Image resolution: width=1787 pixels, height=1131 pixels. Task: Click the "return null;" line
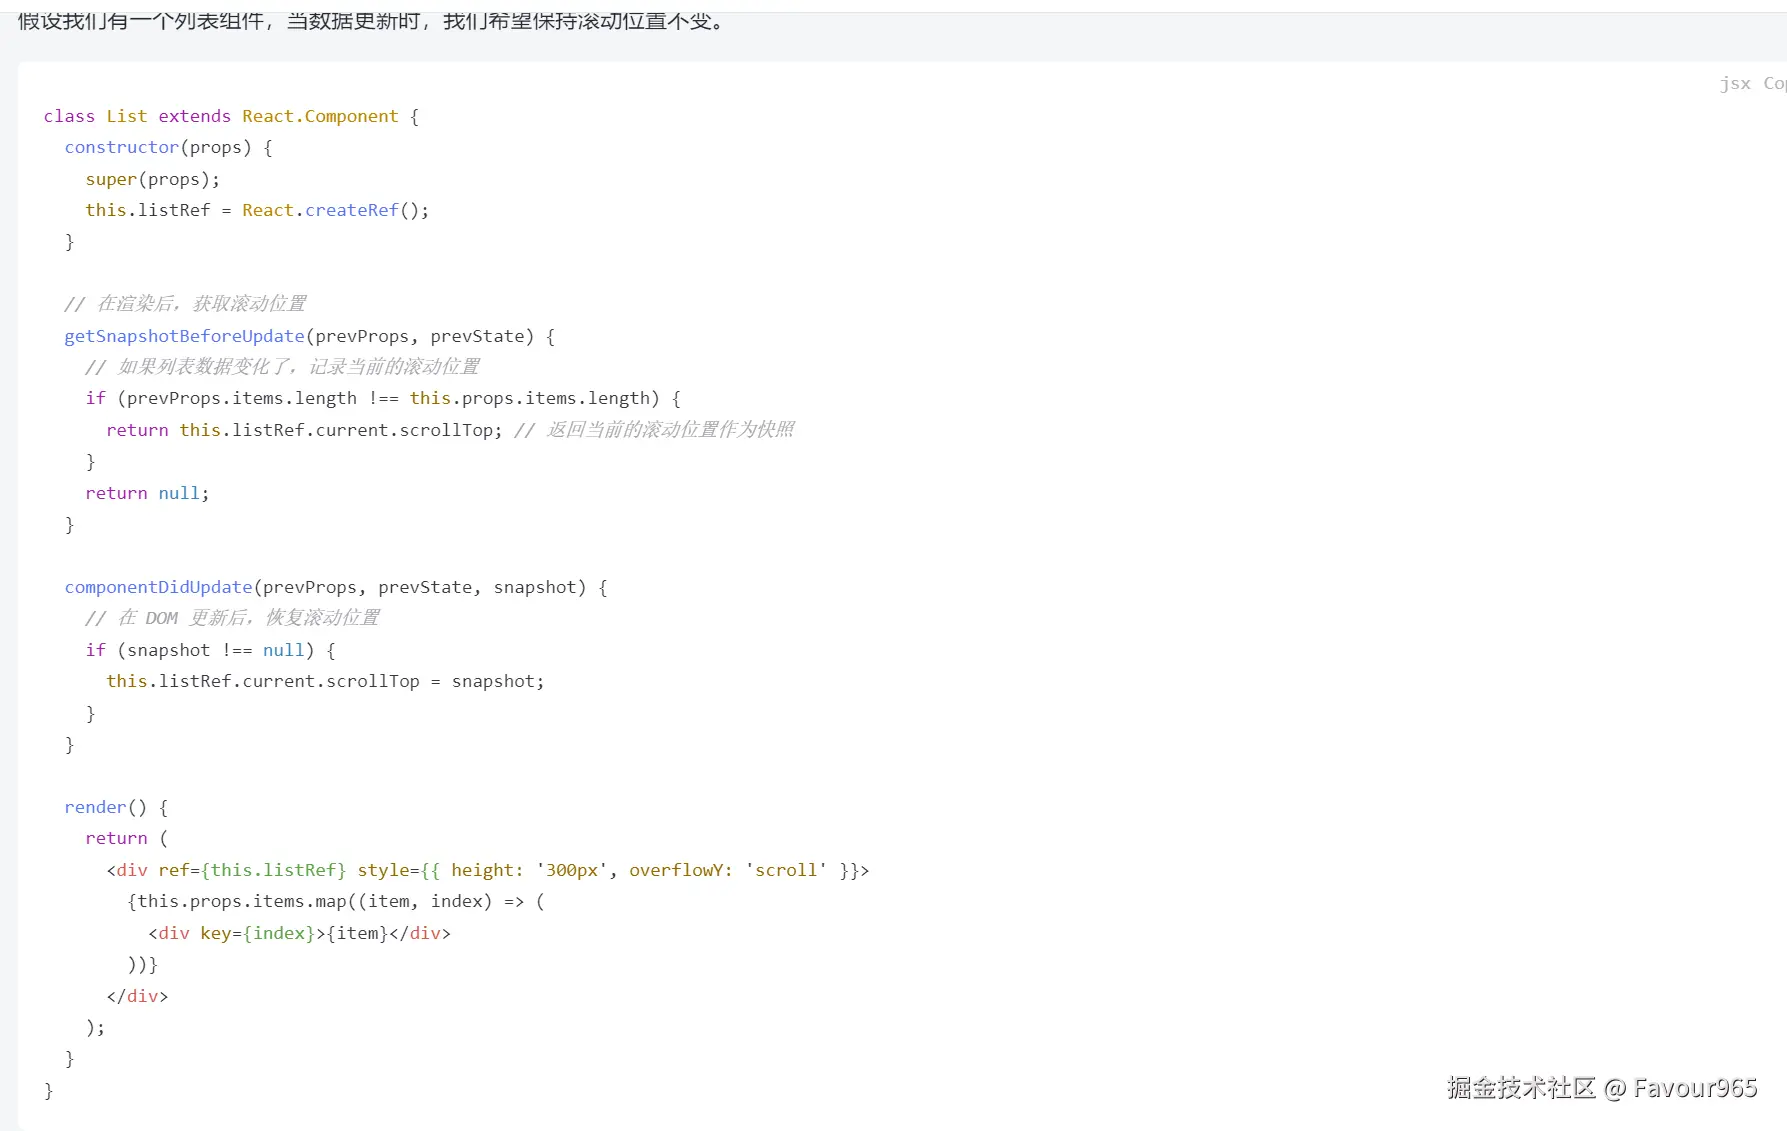click(x=147, y=493)
